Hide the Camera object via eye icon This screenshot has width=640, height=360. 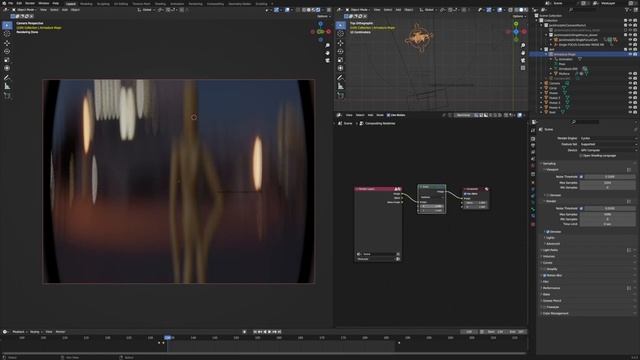(x=630, y=83)
